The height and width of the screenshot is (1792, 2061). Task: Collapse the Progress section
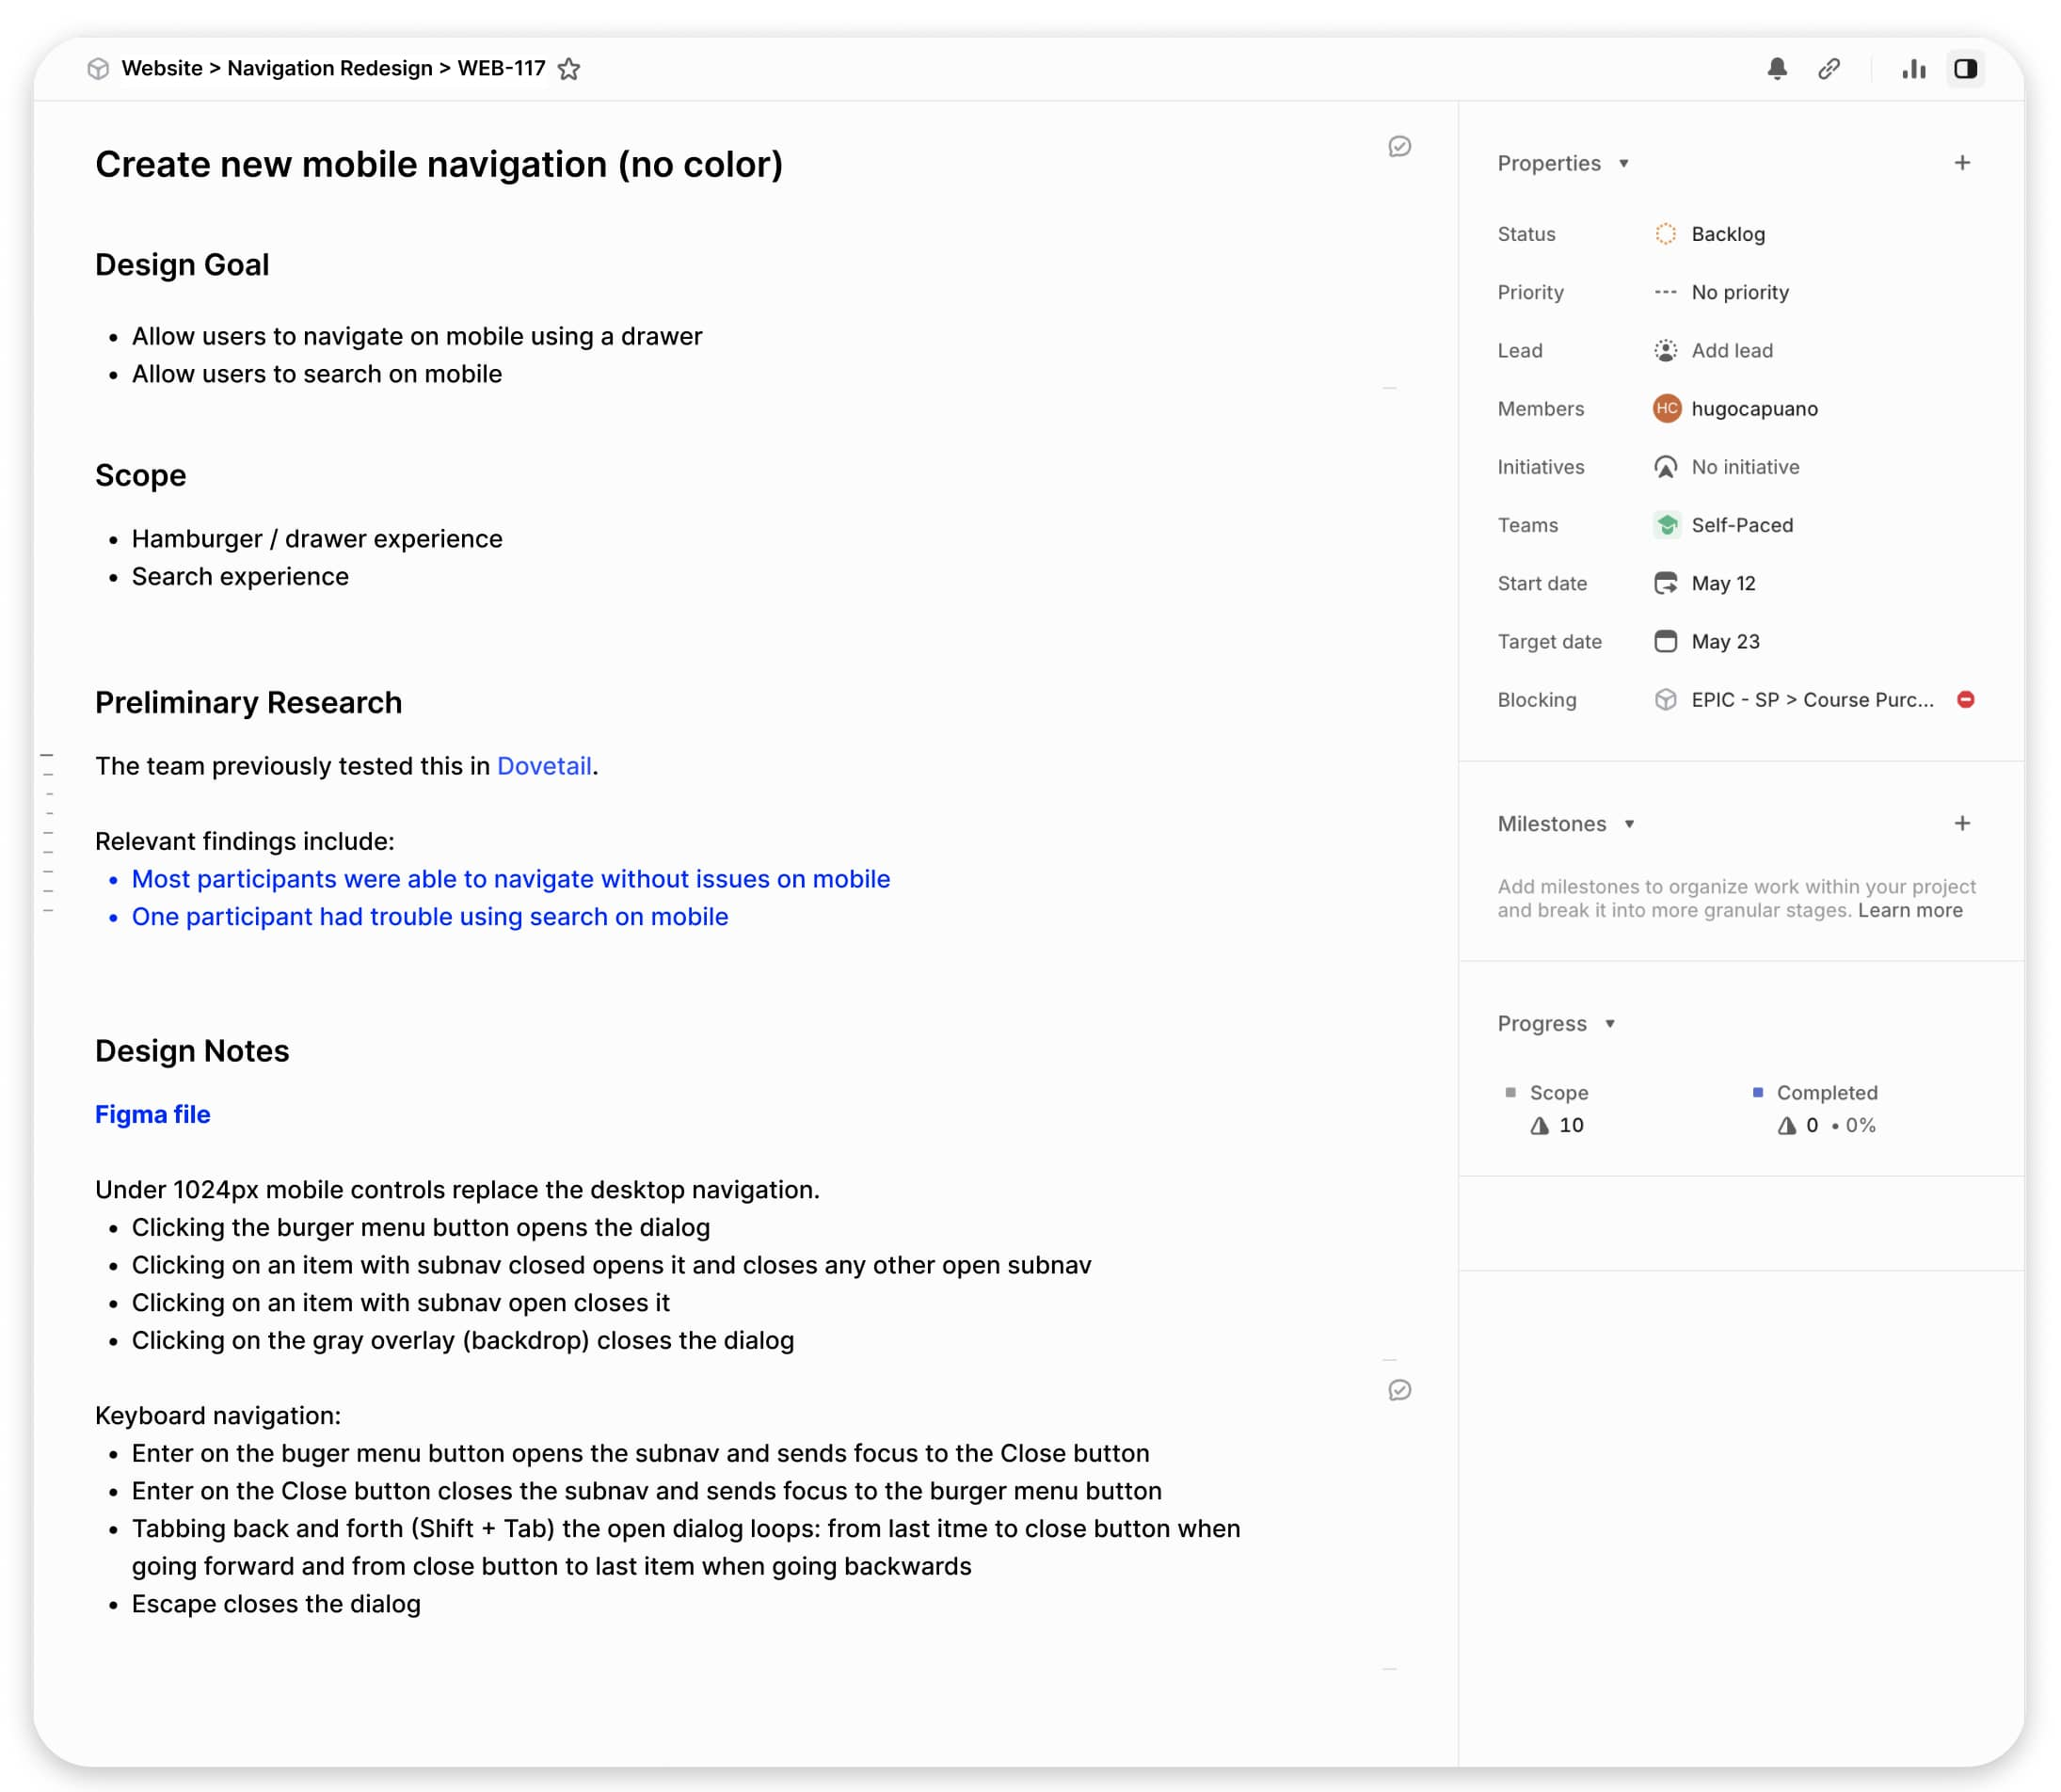[1610, 1024]
